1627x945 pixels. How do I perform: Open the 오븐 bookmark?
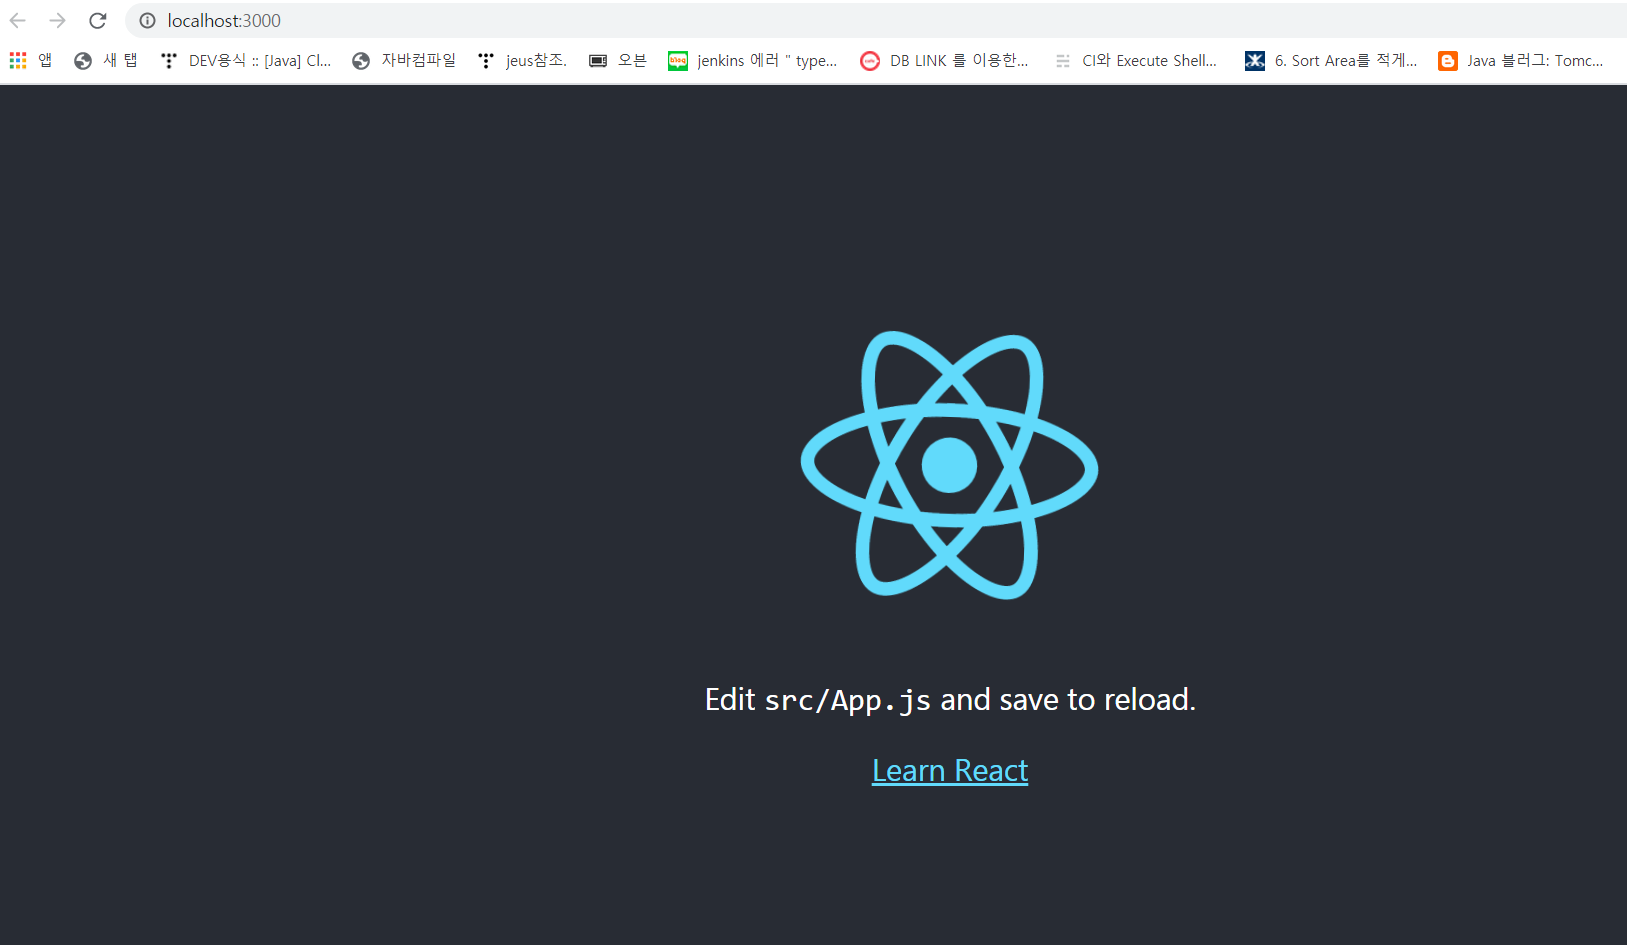[x=617, y=61]
